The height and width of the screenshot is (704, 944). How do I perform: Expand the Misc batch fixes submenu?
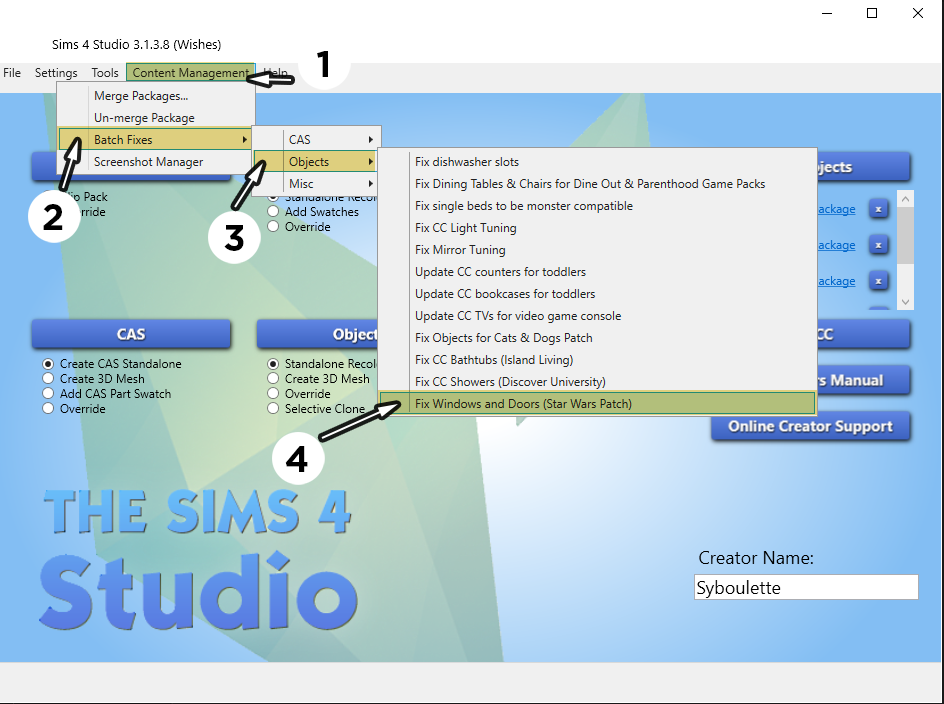(317, 184)
